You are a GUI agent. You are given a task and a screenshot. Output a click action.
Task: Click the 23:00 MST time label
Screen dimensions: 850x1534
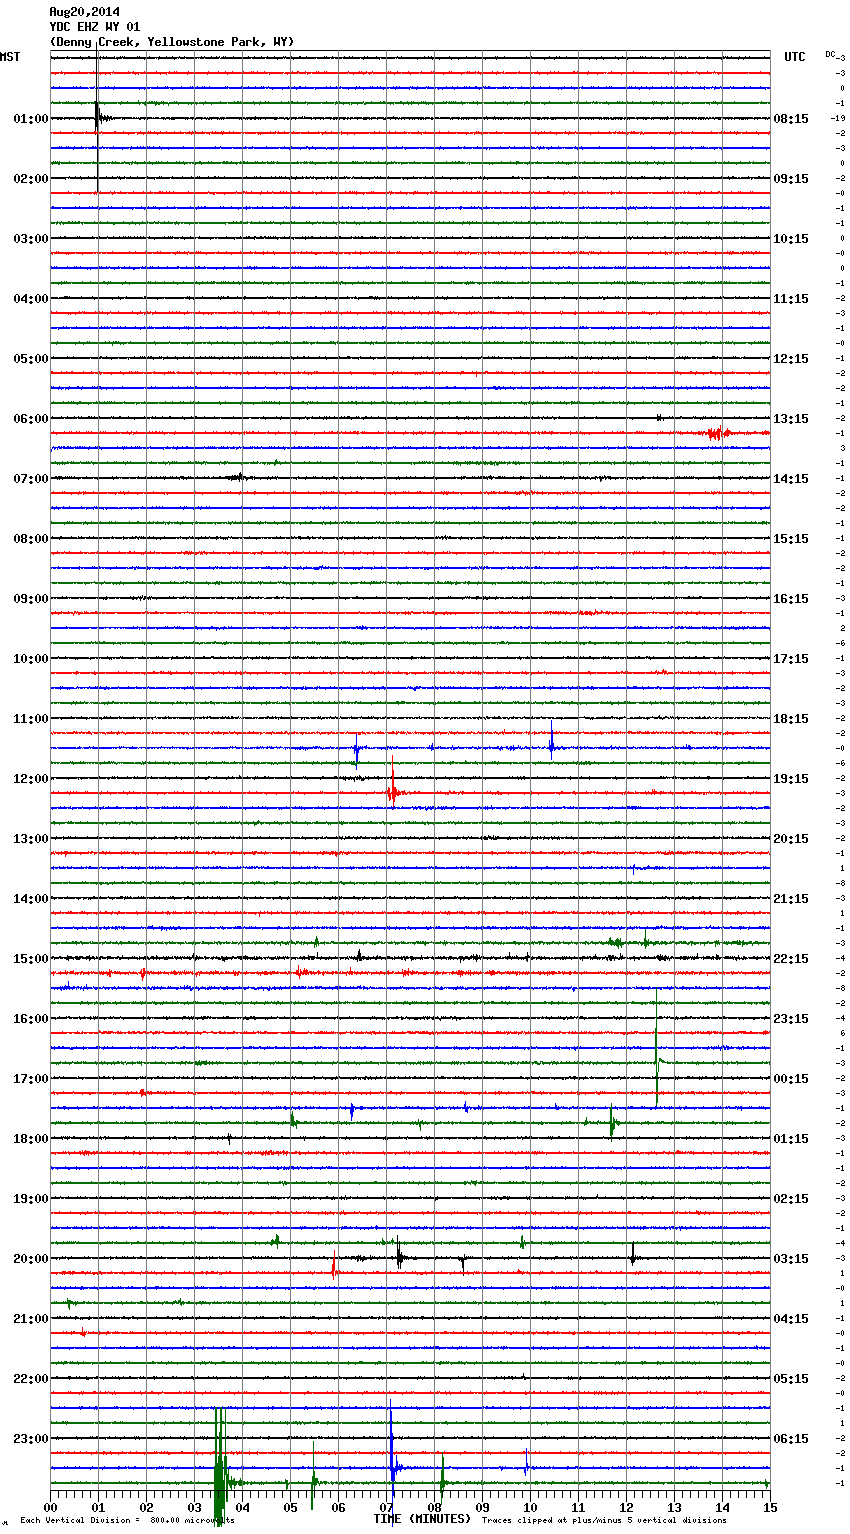tap(30, 1439)
